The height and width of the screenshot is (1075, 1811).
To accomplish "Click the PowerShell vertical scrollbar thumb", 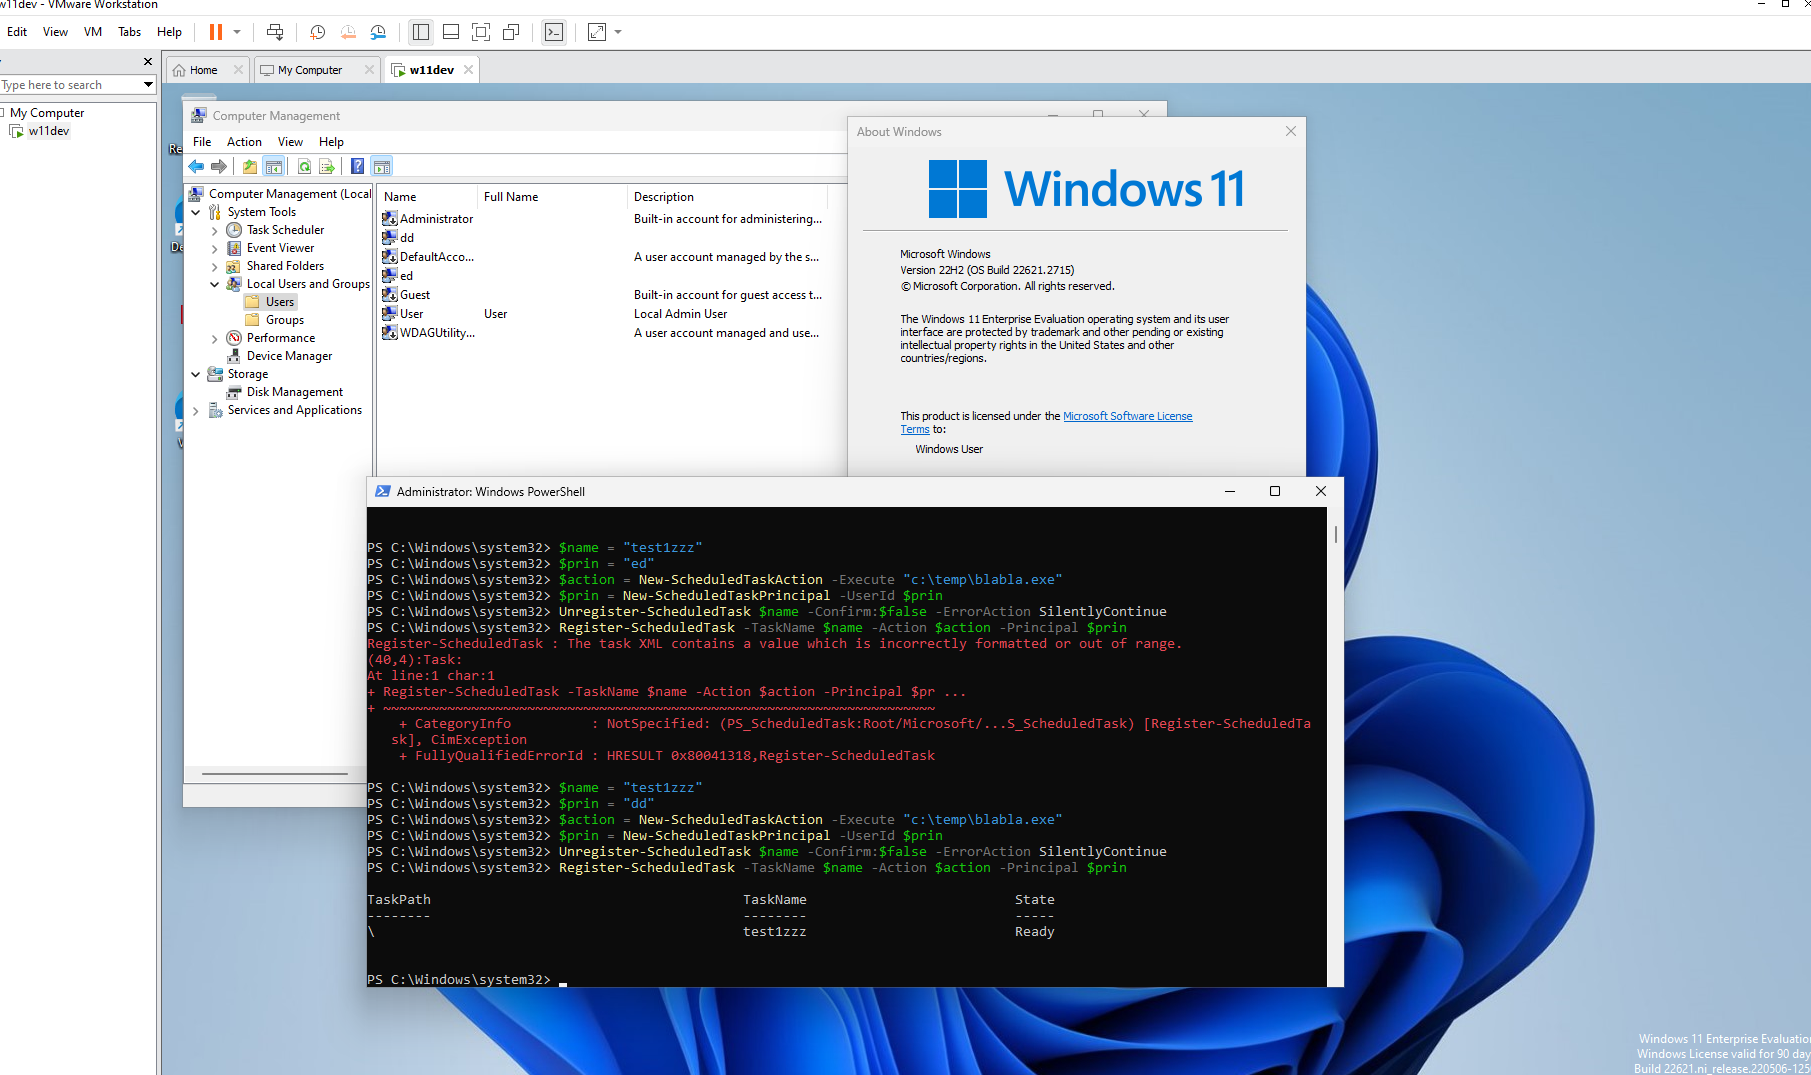I will tap(1335, 534).
